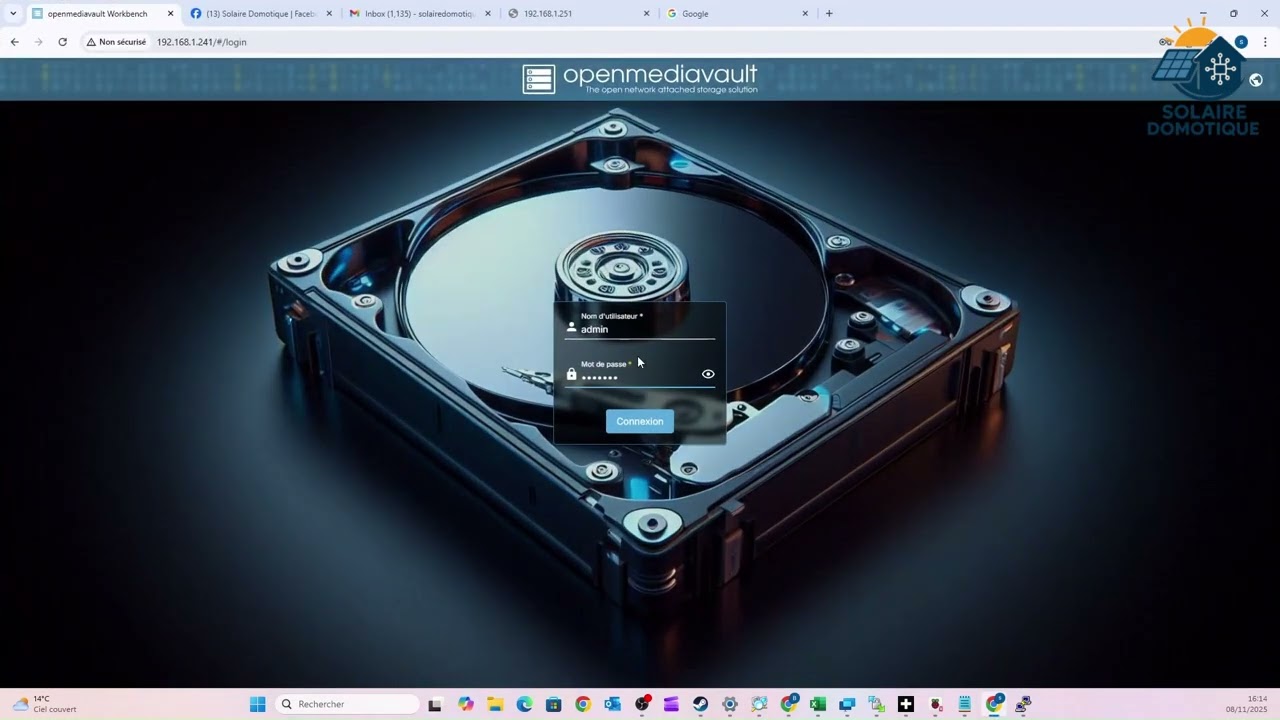Open the Notepad icon on the taskbar
1280x720 pixels.
[x=965, y=704]
